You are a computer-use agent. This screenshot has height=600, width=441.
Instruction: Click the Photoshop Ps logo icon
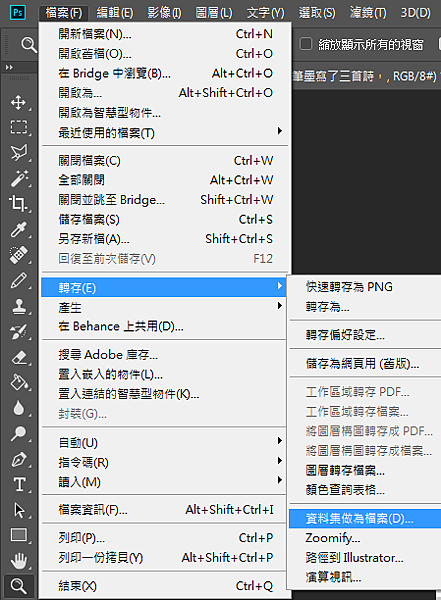coord(18,13)
